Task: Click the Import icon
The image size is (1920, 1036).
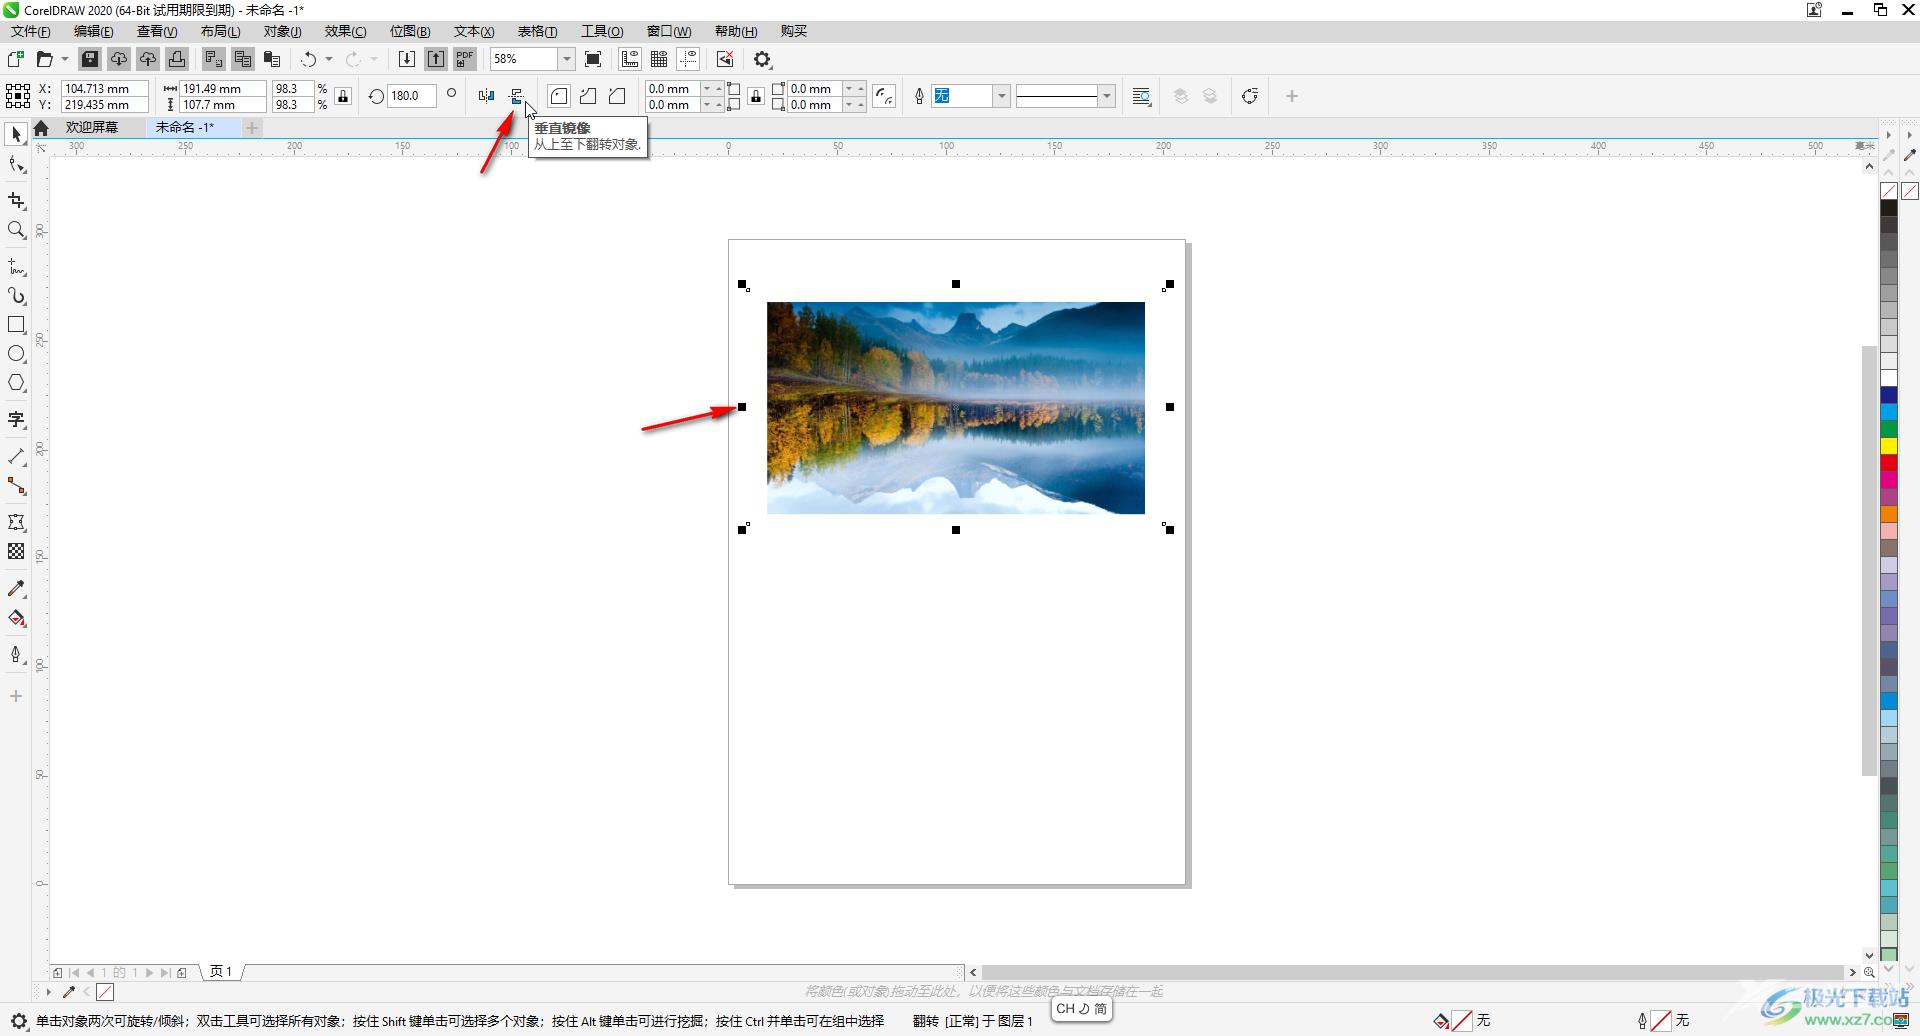Action: pyautogui.click(x=407, y=59)
